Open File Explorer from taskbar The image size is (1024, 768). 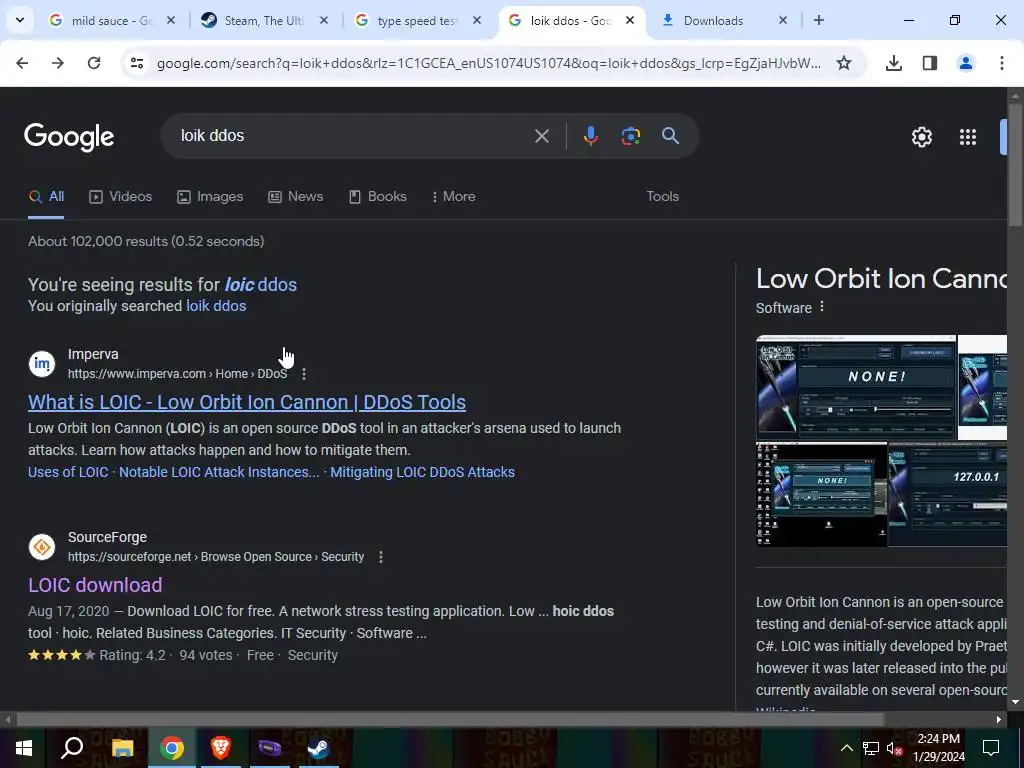[x=122, y=748]
